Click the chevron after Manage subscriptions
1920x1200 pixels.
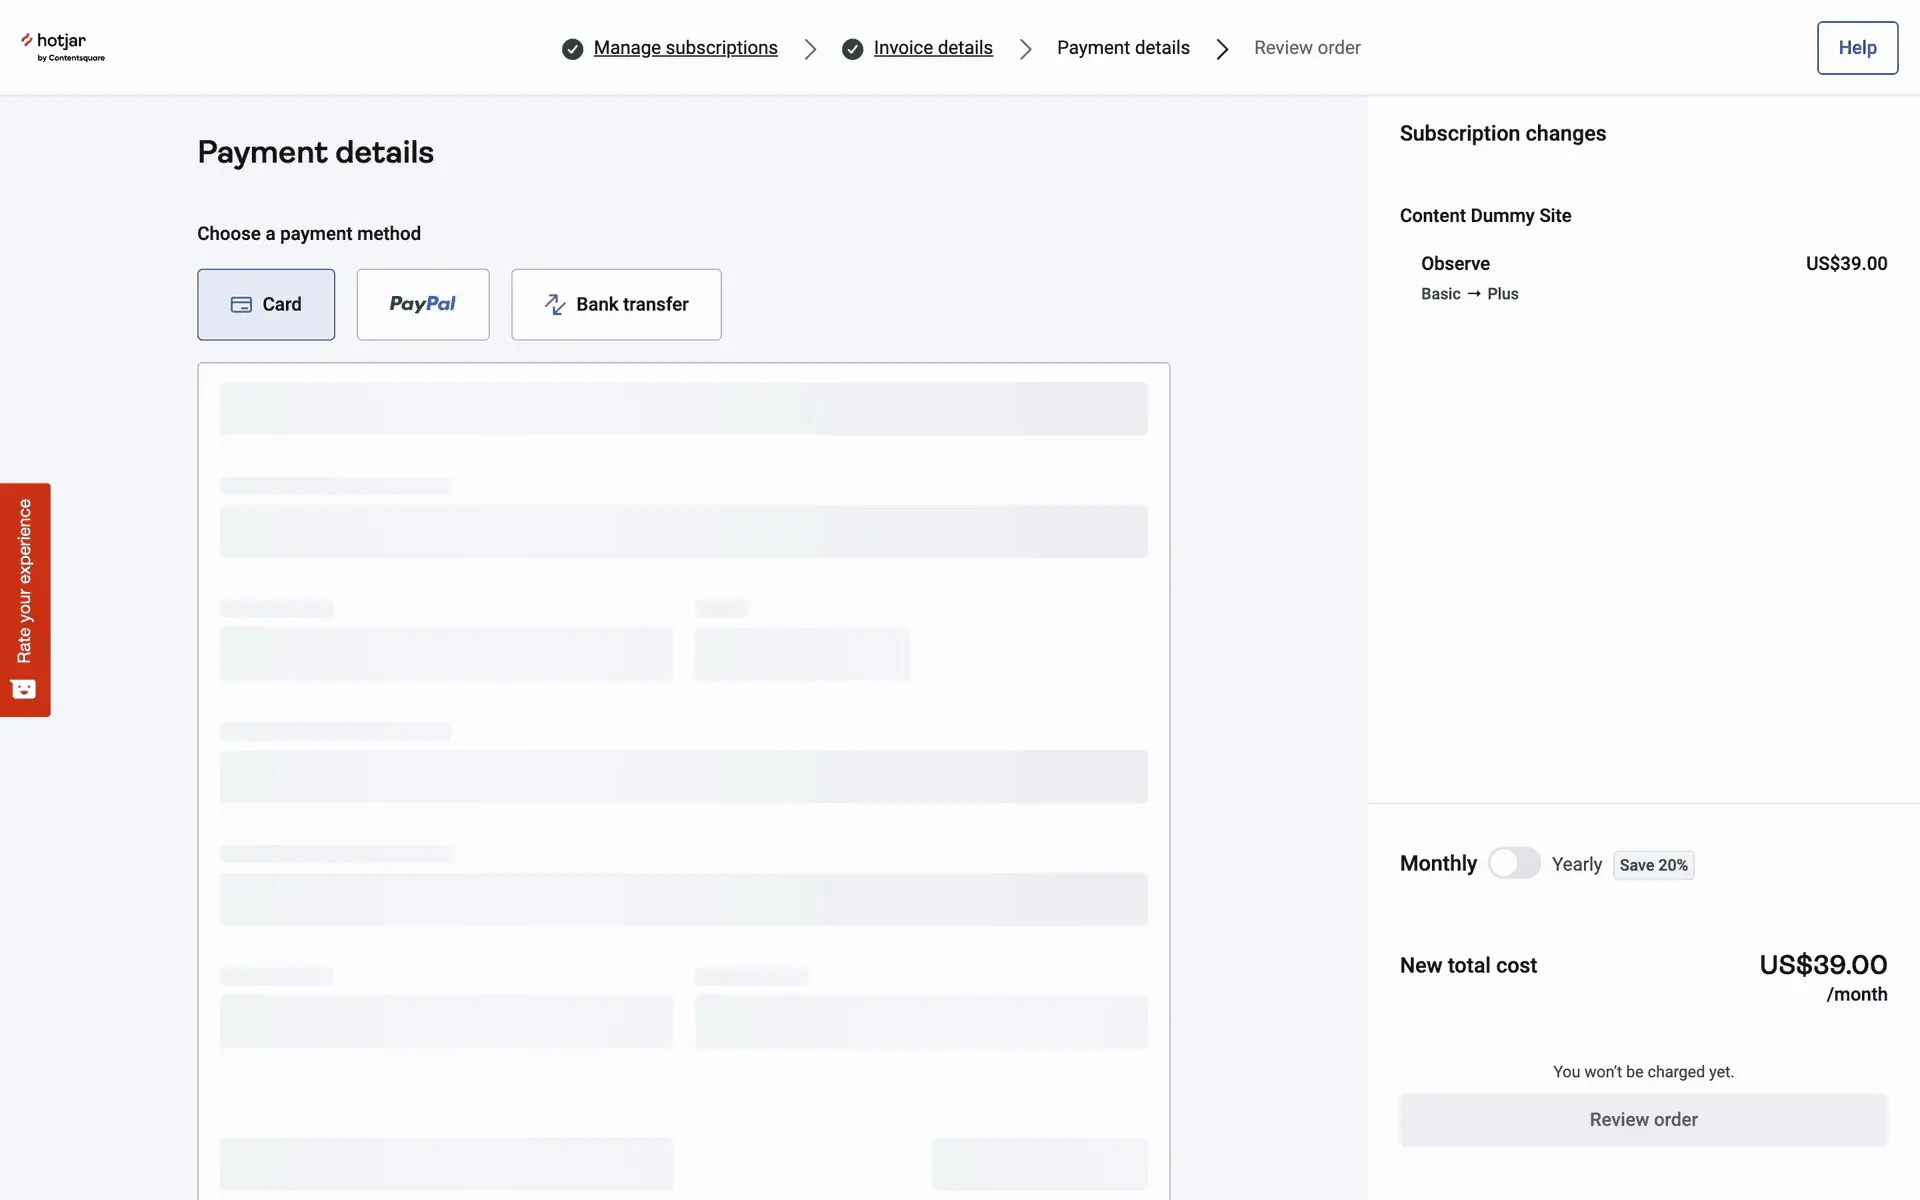pyautogui.click(x=810, y=49)
